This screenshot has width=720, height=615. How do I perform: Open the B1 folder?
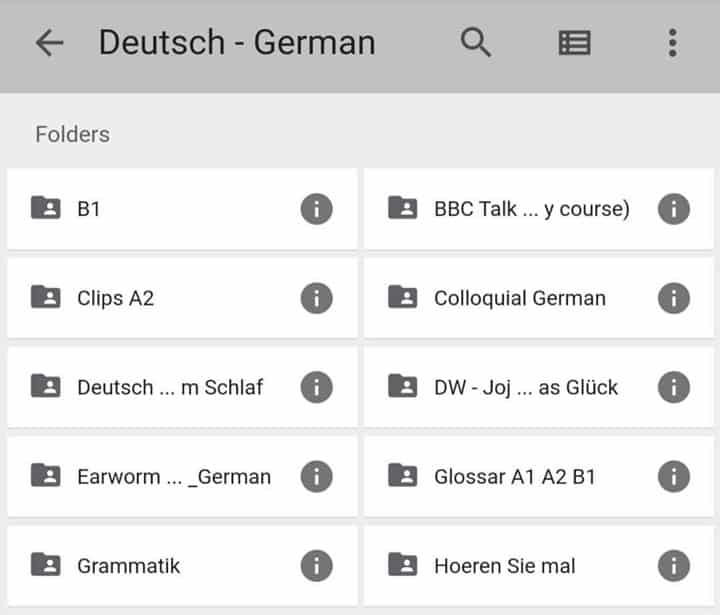(x=150, y=209)
